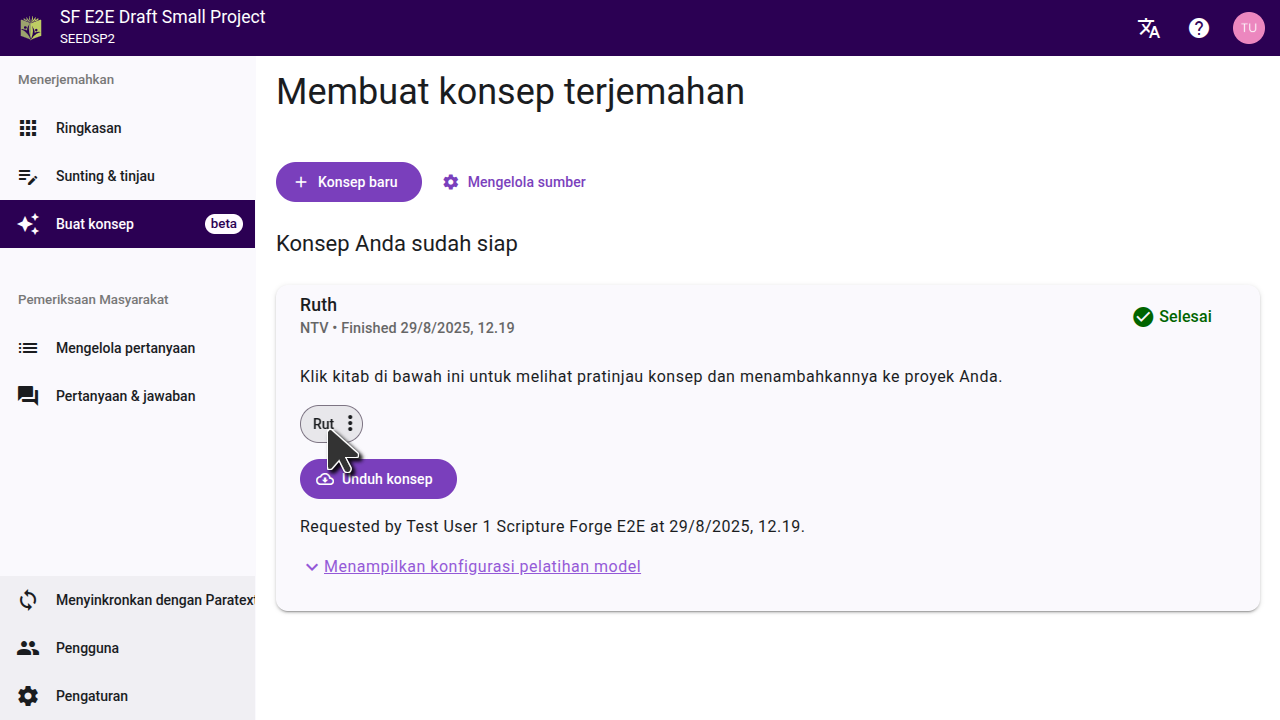Open the three-dot menu on Rut chip

coord(350,424)
